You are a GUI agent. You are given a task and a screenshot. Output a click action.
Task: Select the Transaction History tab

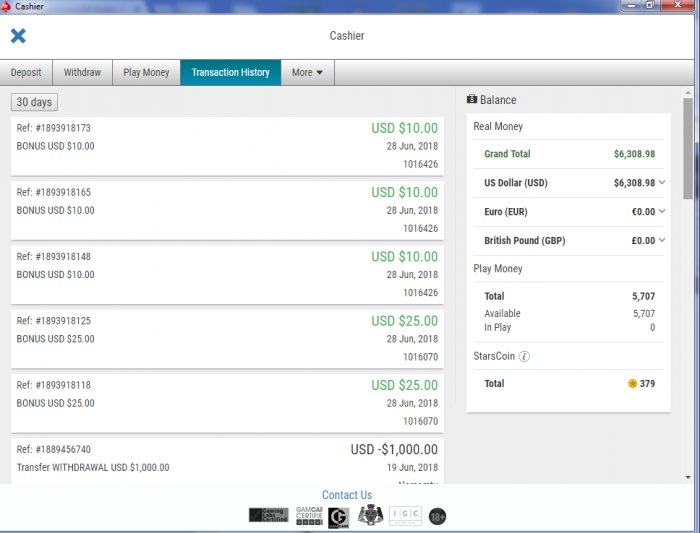230,72
